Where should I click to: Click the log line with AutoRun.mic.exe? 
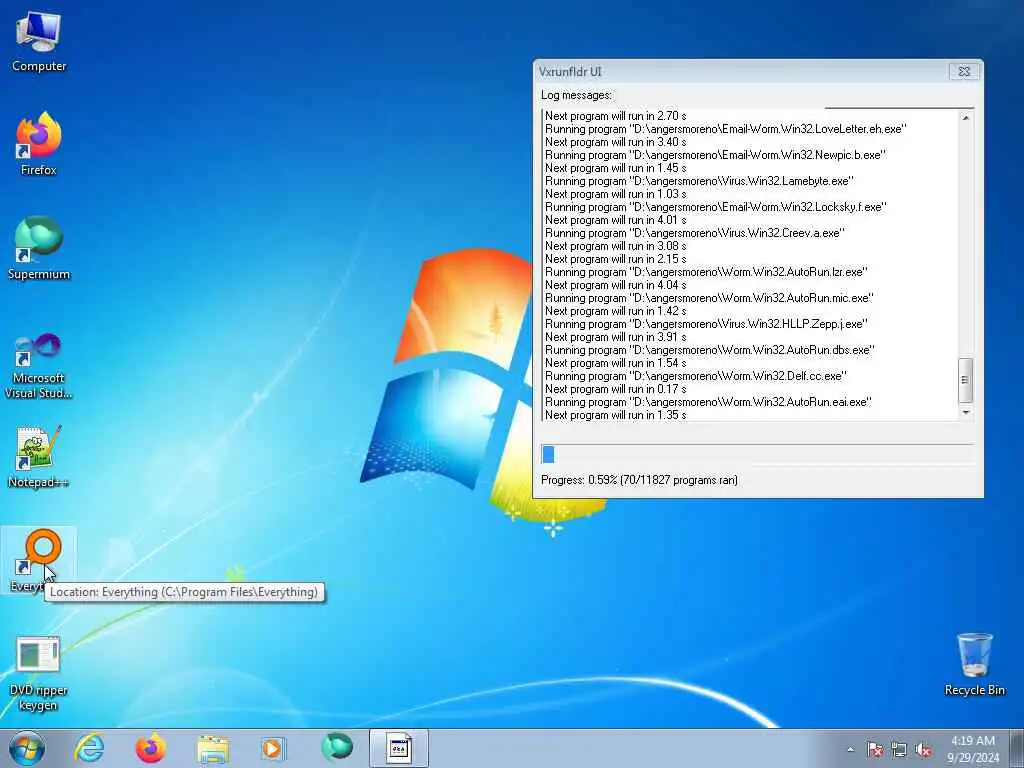[x=709, y=298]
